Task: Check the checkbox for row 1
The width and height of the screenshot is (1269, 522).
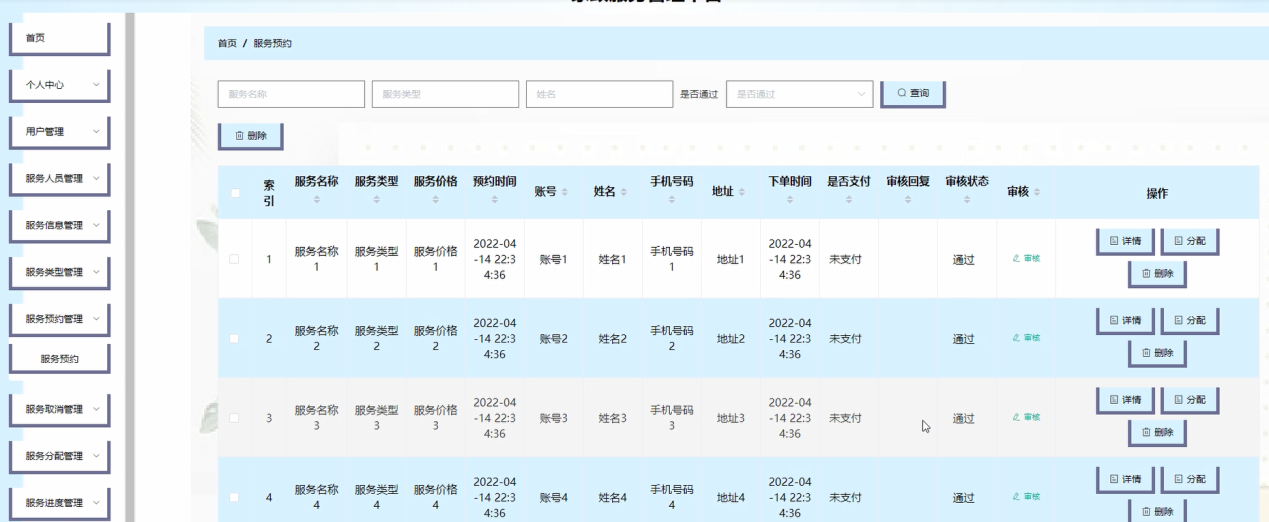Action: click(x=234, y=260)
